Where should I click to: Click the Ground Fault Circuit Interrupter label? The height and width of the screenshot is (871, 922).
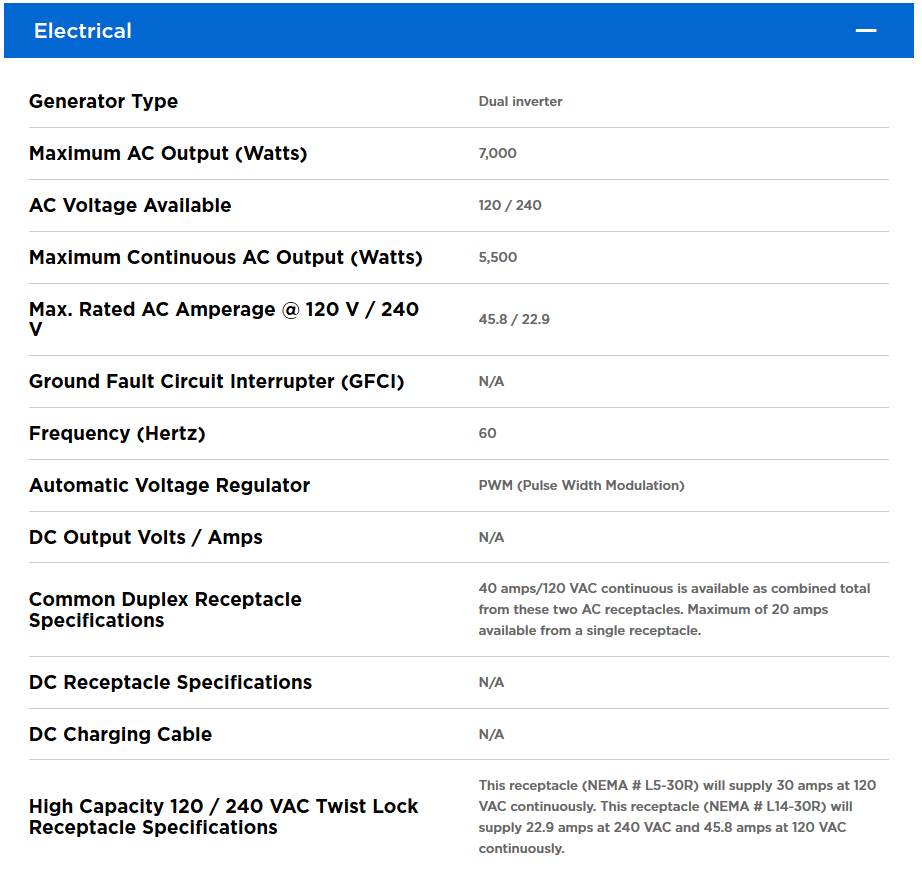216,382
